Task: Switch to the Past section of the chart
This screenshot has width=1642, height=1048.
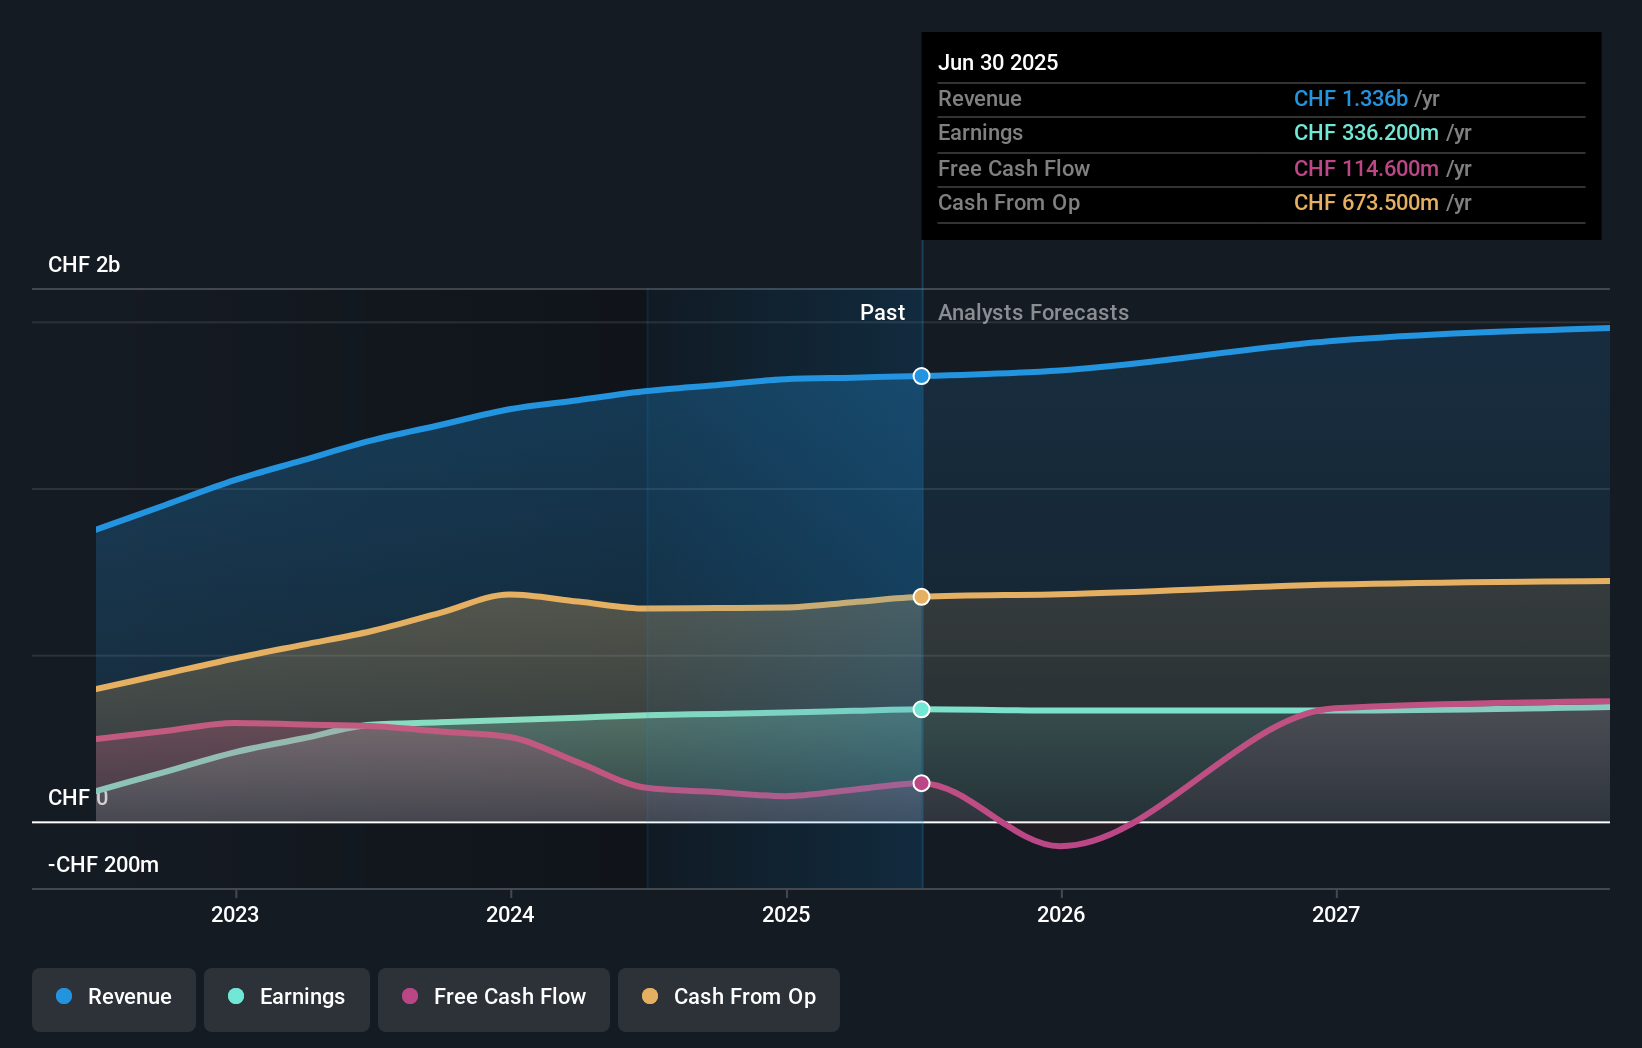Action: coord(882,312)
